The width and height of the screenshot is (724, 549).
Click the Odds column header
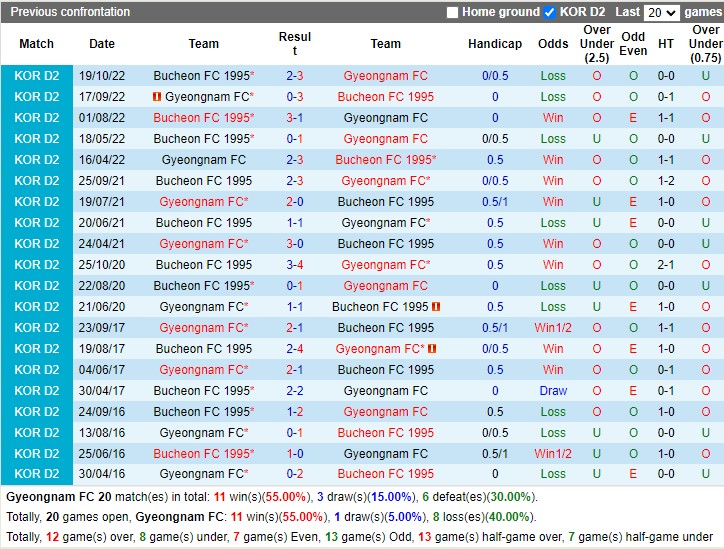coord(553,44)
